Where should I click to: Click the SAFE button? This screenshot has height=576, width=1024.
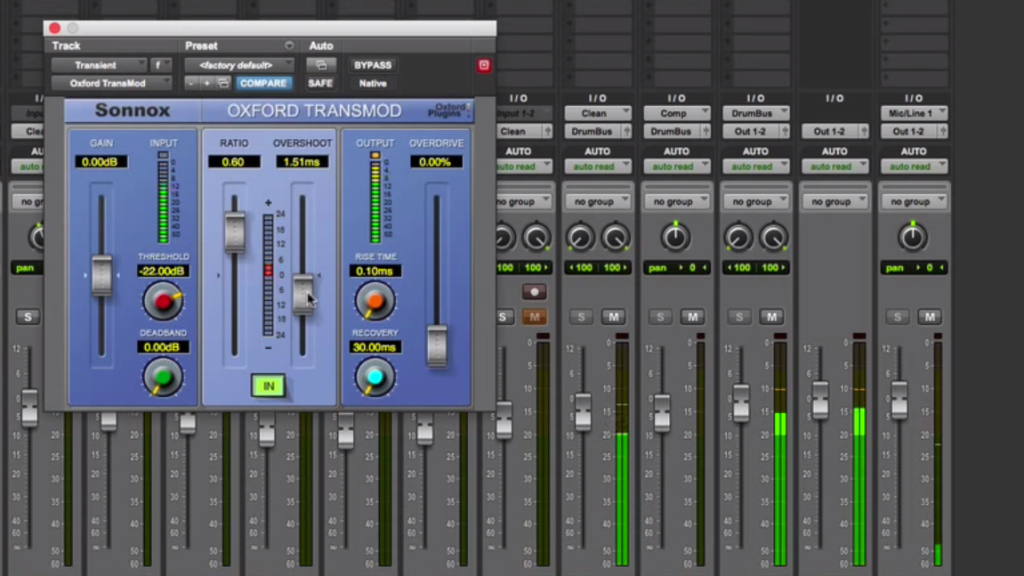coord(320,84)
